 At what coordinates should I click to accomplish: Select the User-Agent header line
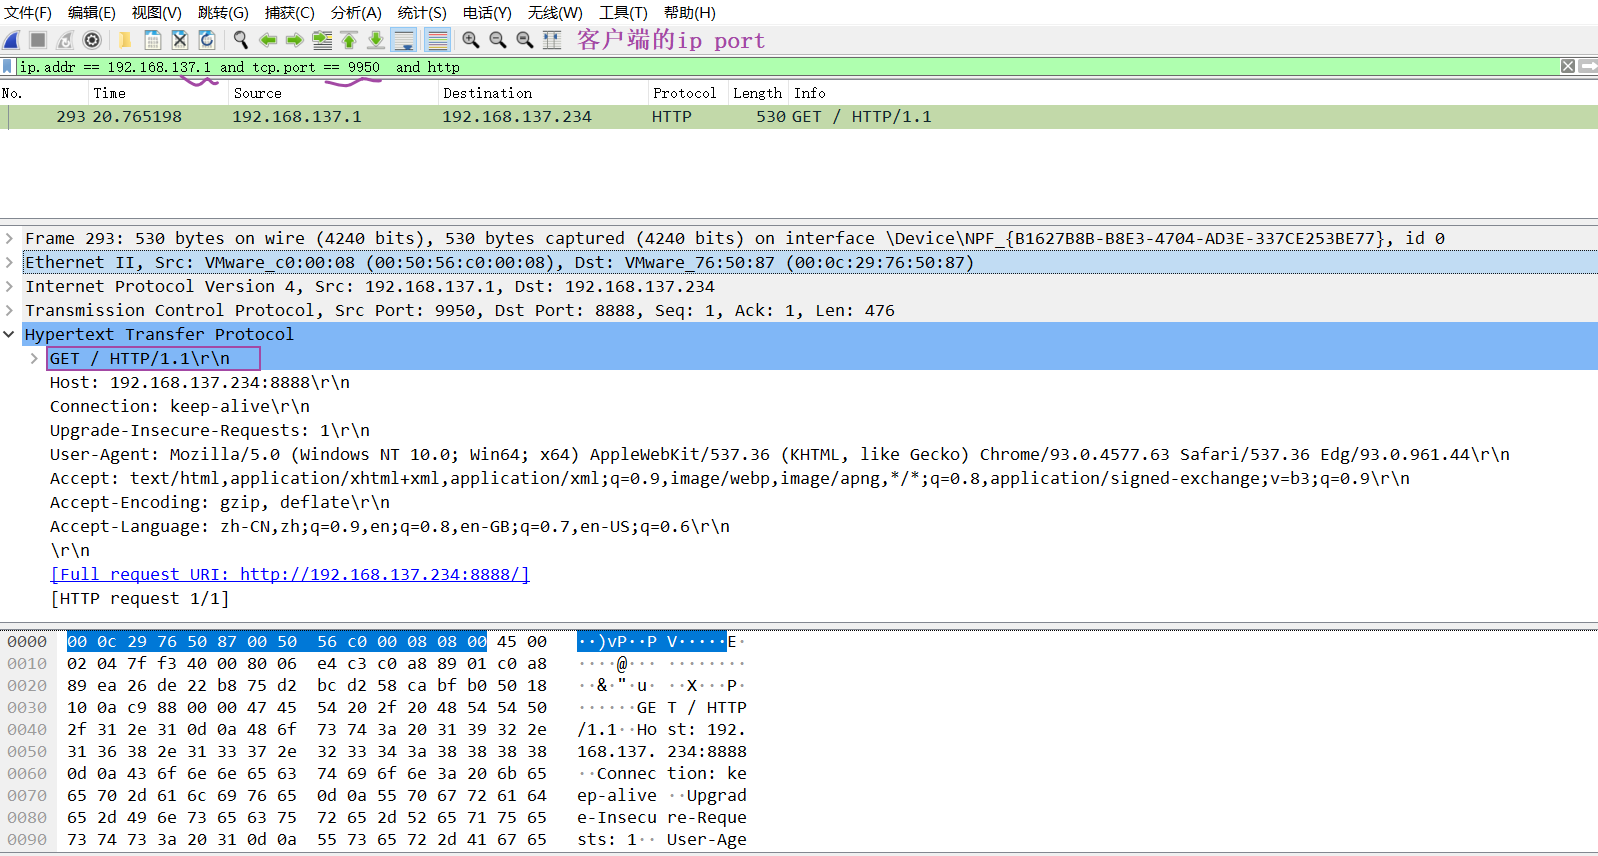pyautogui.click(x=780, y=454)
